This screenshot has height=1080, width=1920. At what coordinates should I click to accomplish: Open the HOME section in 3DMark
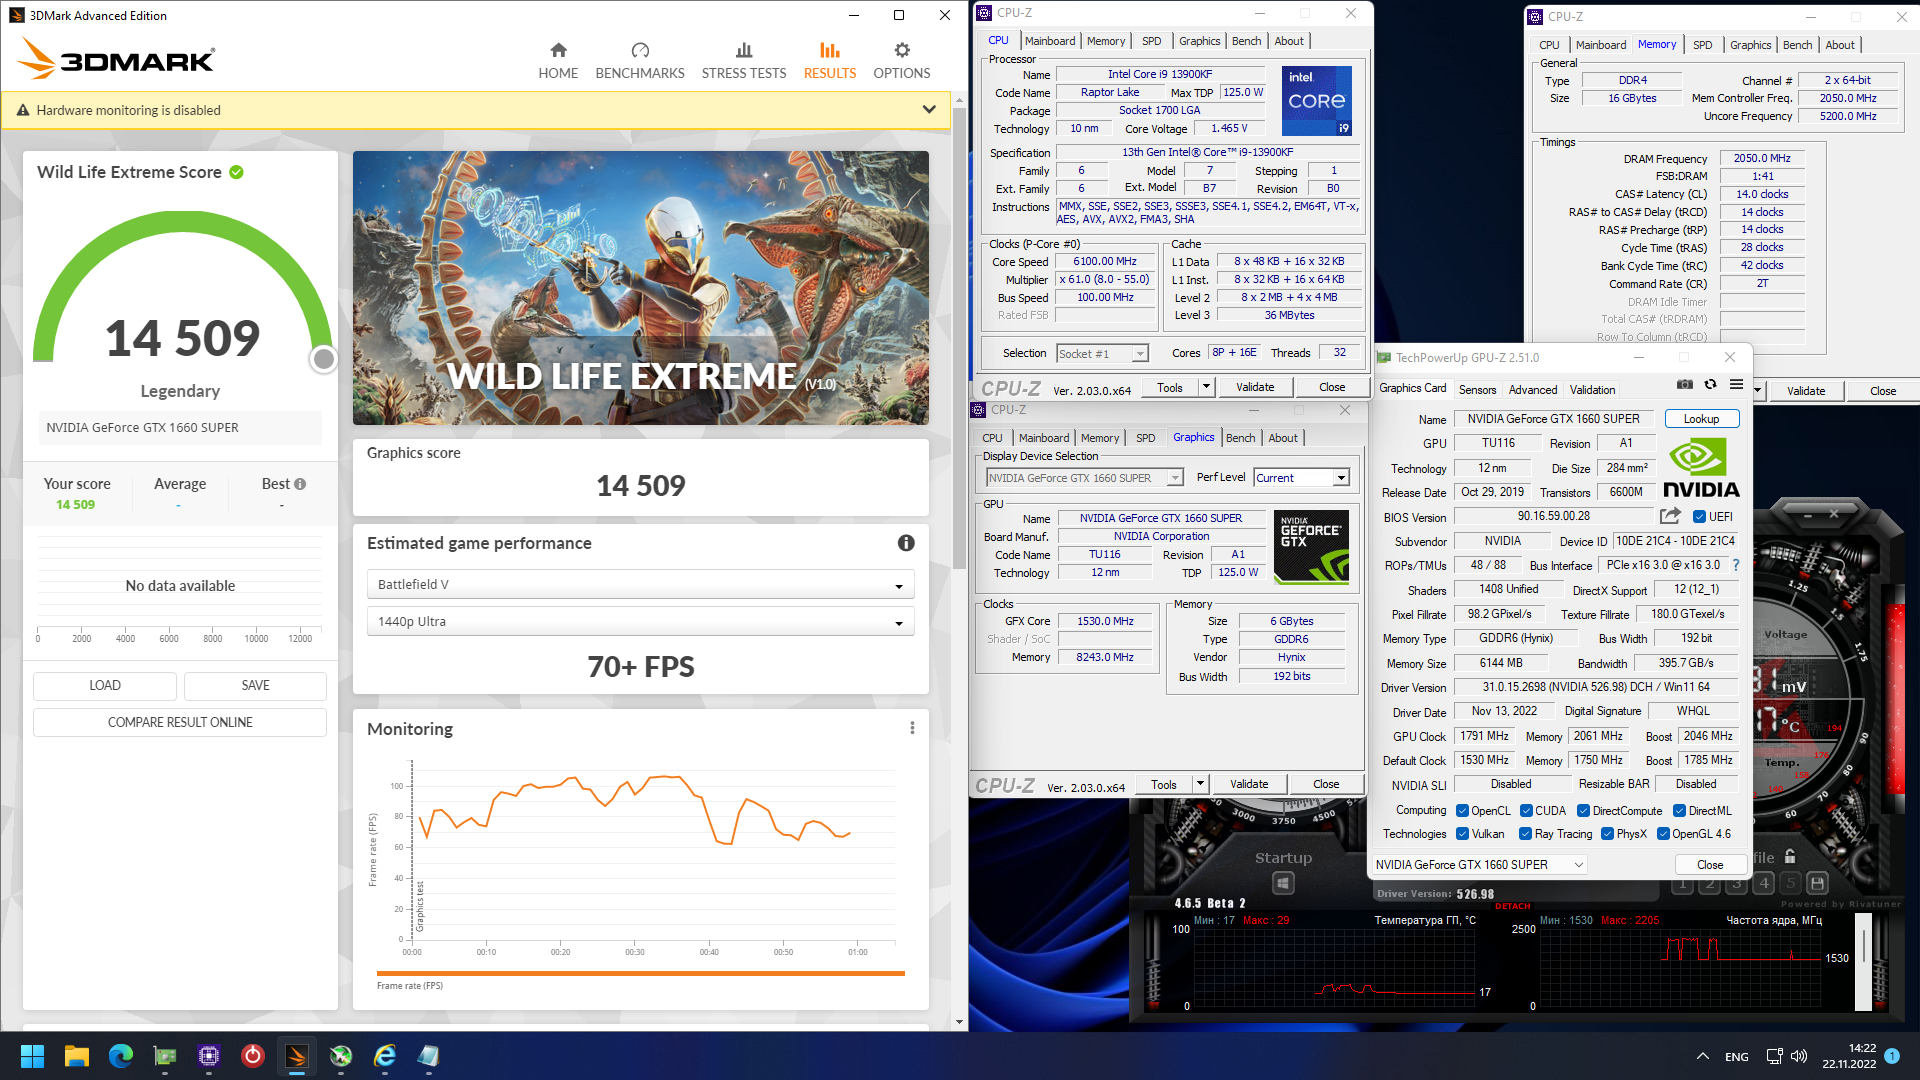(x=558, y=60)
